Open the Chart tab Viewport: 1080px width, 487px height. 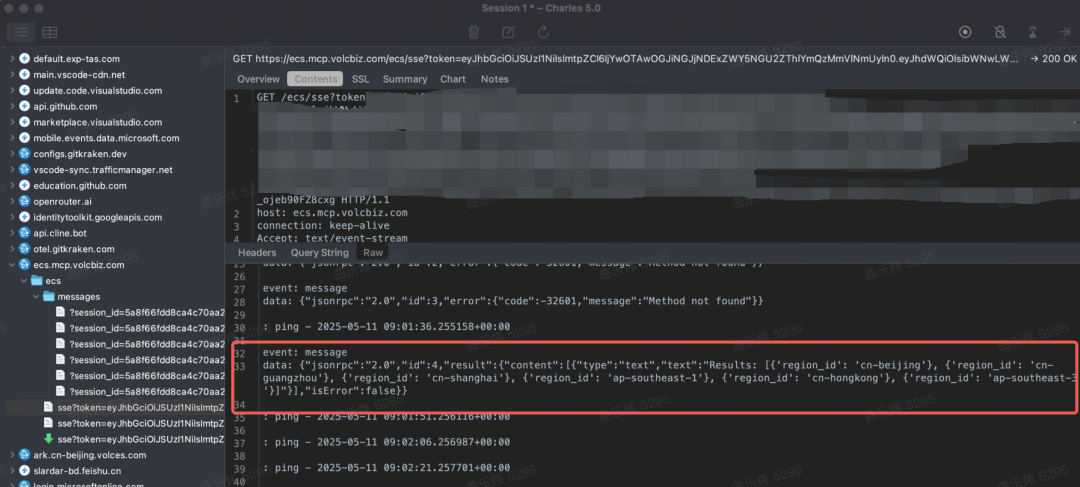pyautogui.click(x=453, y=79)
